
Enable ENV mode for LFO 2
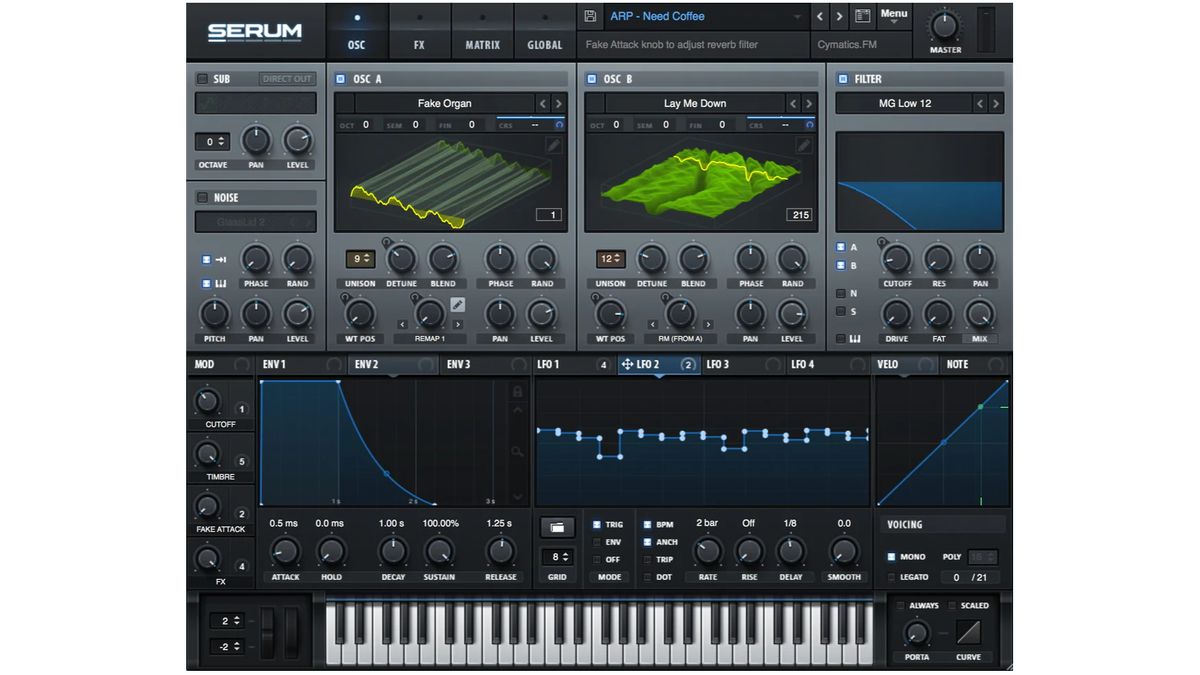(x=597, y=542)
